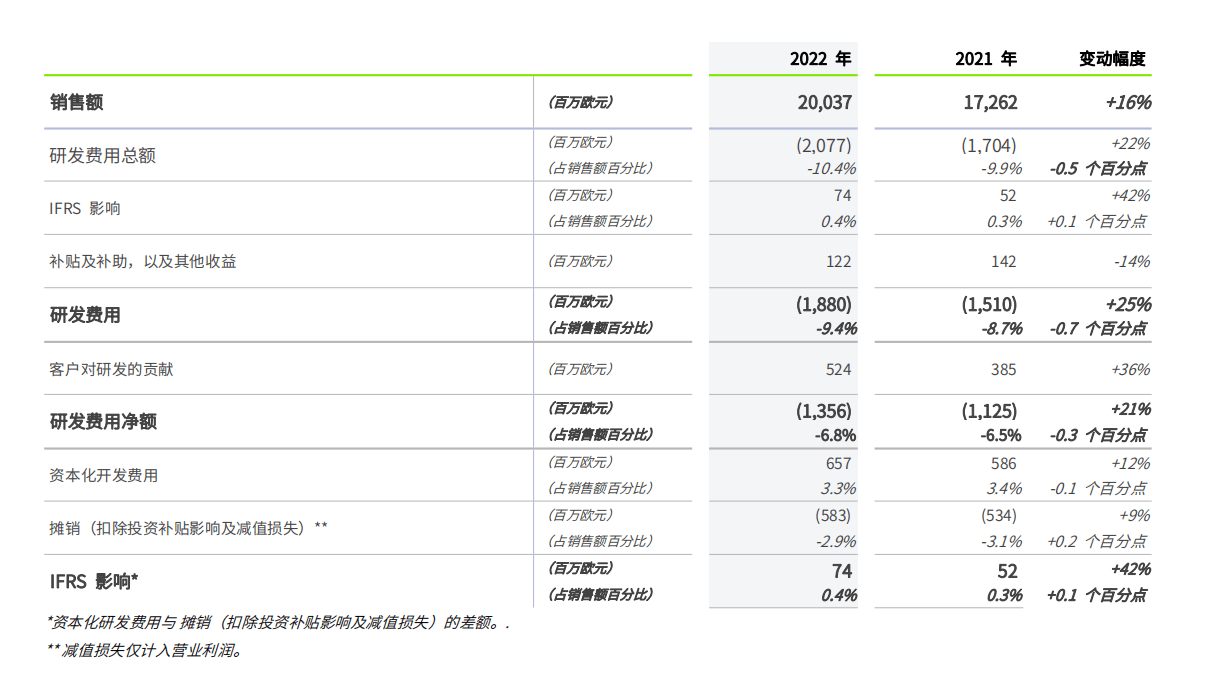The image size is (1206, 700).
Task: Click the '+25%' change cell
Action: 1129,304
